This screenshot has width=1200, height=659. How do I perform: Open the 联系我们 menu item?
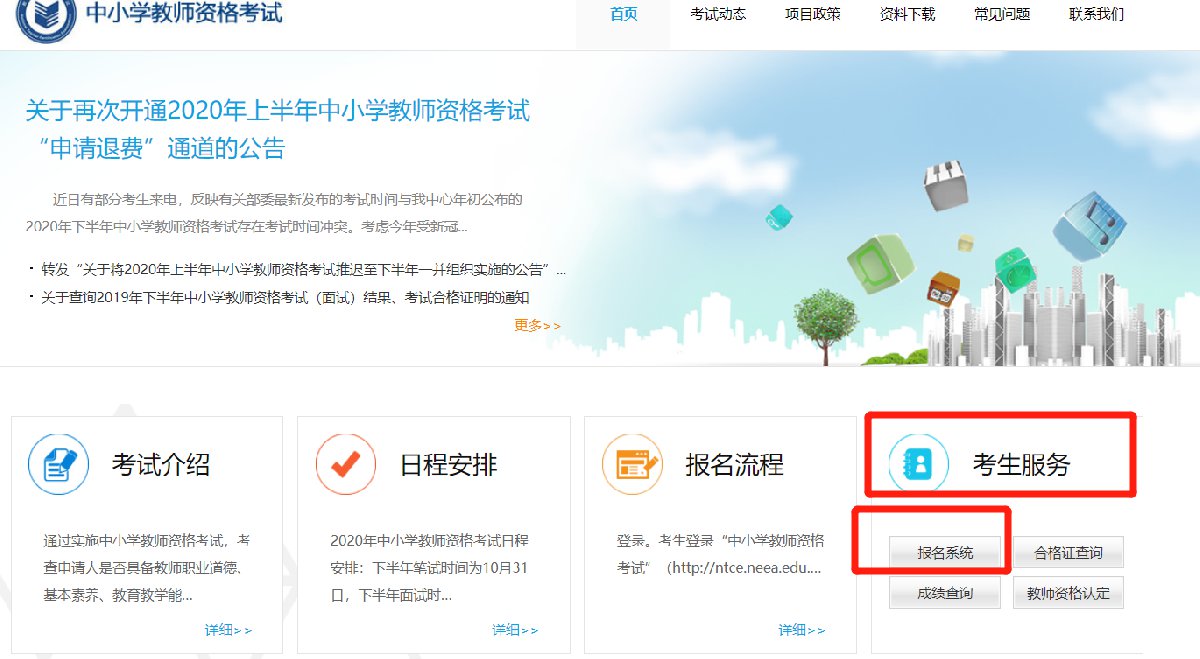[1096, 14]
